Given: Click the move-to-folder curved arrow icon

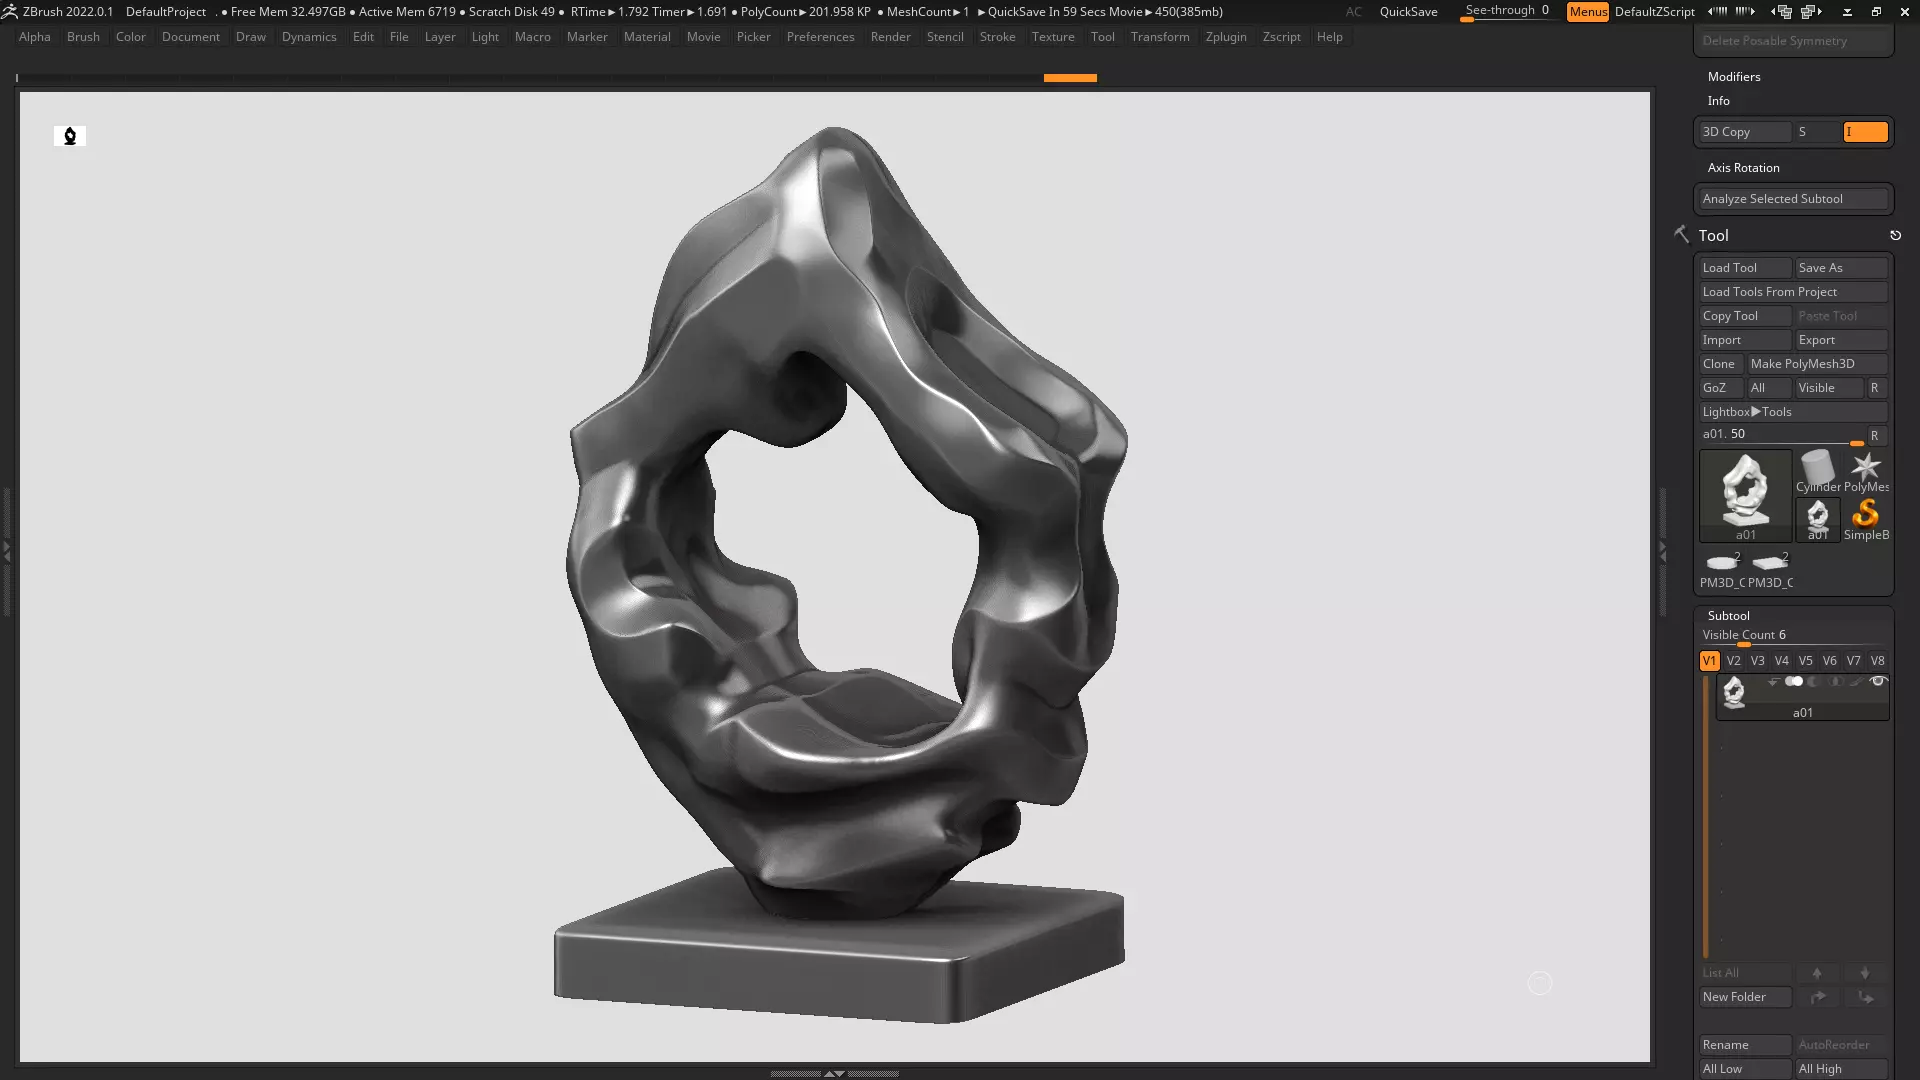Looking at the screenshot, I should 1818,997.
